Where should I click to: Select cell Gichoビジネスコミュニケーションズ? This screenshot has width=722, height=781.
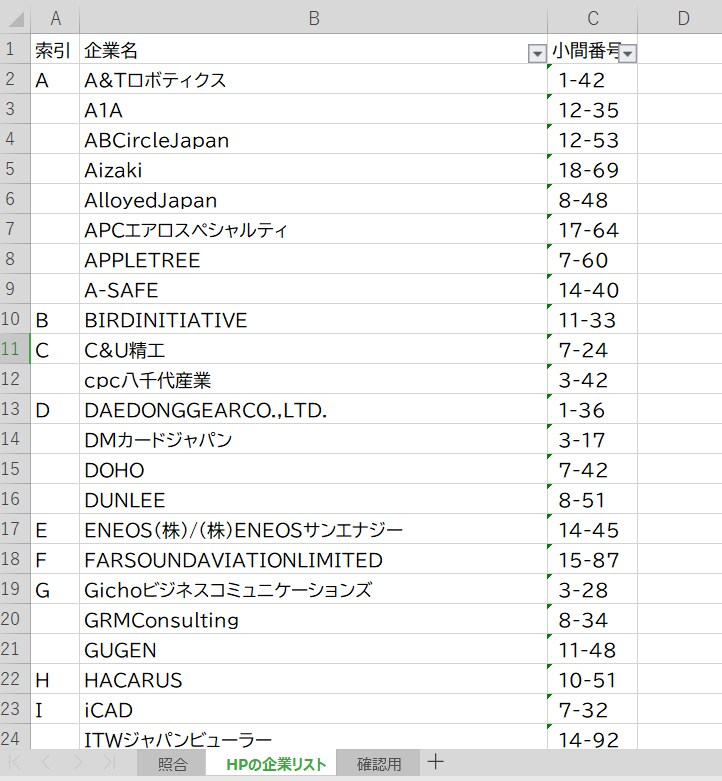314,589
